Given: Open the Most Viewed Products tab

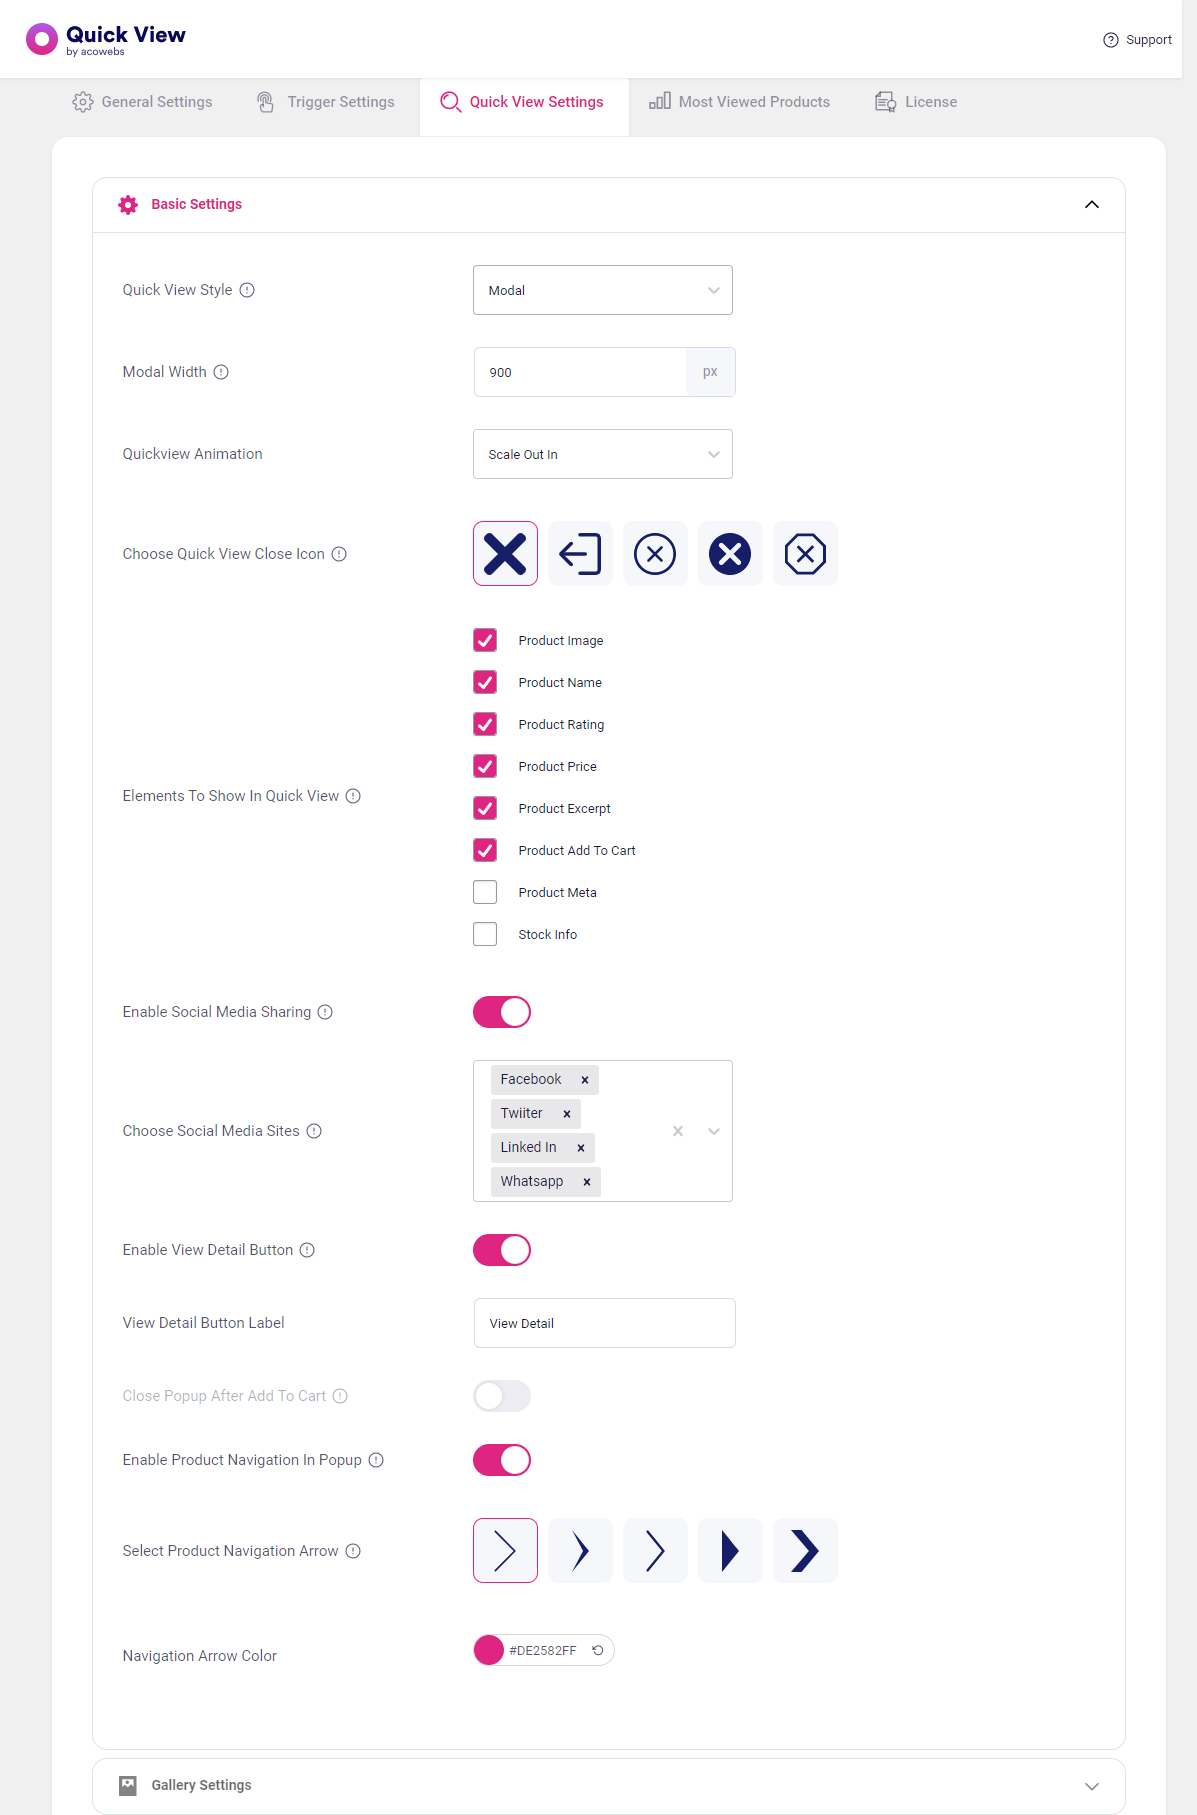Looking at the screenshot, I should [740, 102].
